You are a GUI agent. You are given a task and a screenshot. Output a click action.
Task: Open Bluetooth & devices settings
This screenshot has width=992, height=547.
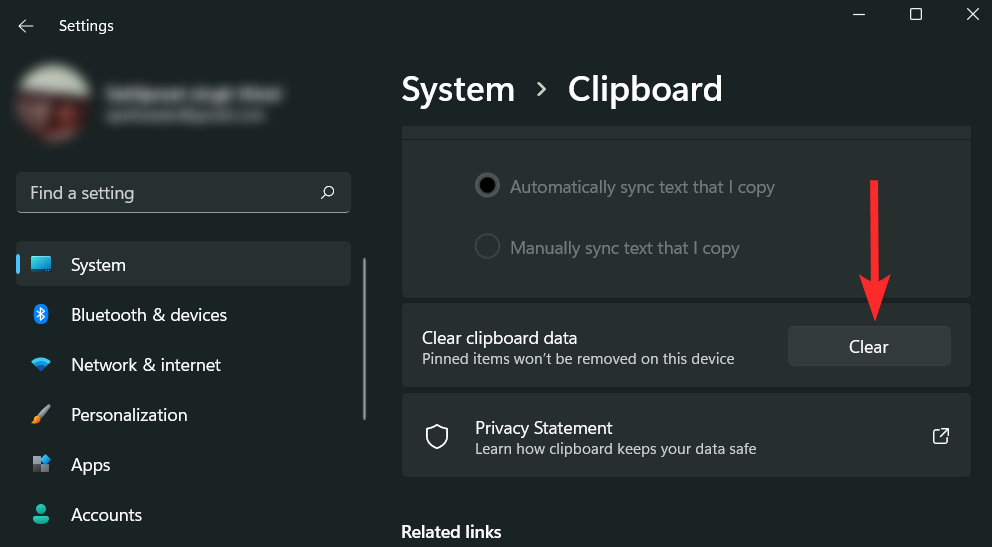pyautogui.click(x=149, y=315)
